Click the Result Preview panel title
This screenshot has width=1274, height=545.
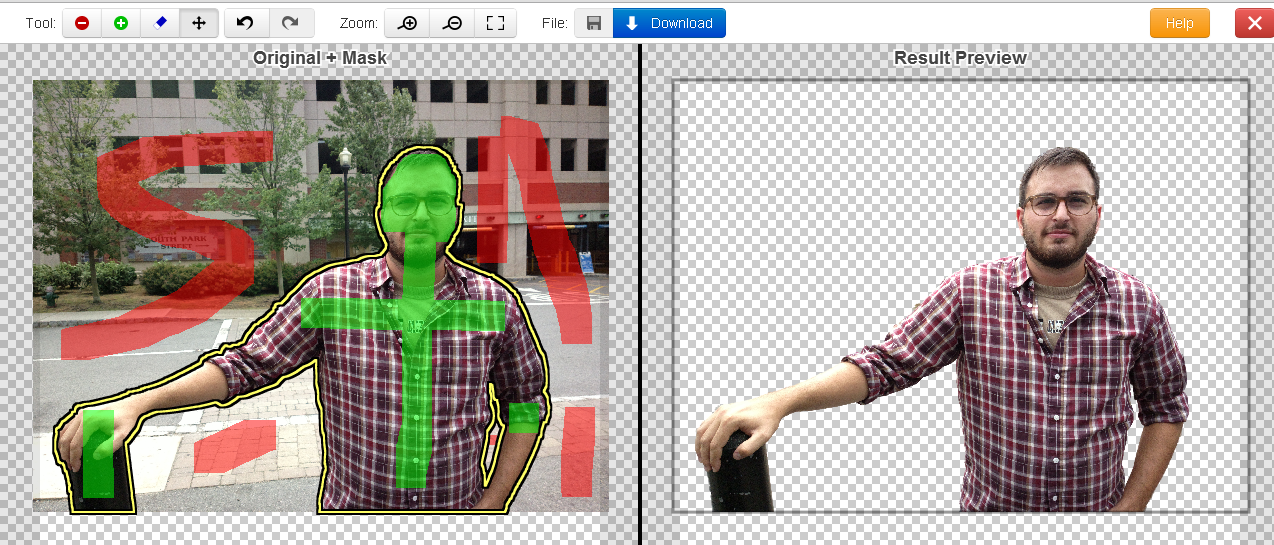coord(960,58)
